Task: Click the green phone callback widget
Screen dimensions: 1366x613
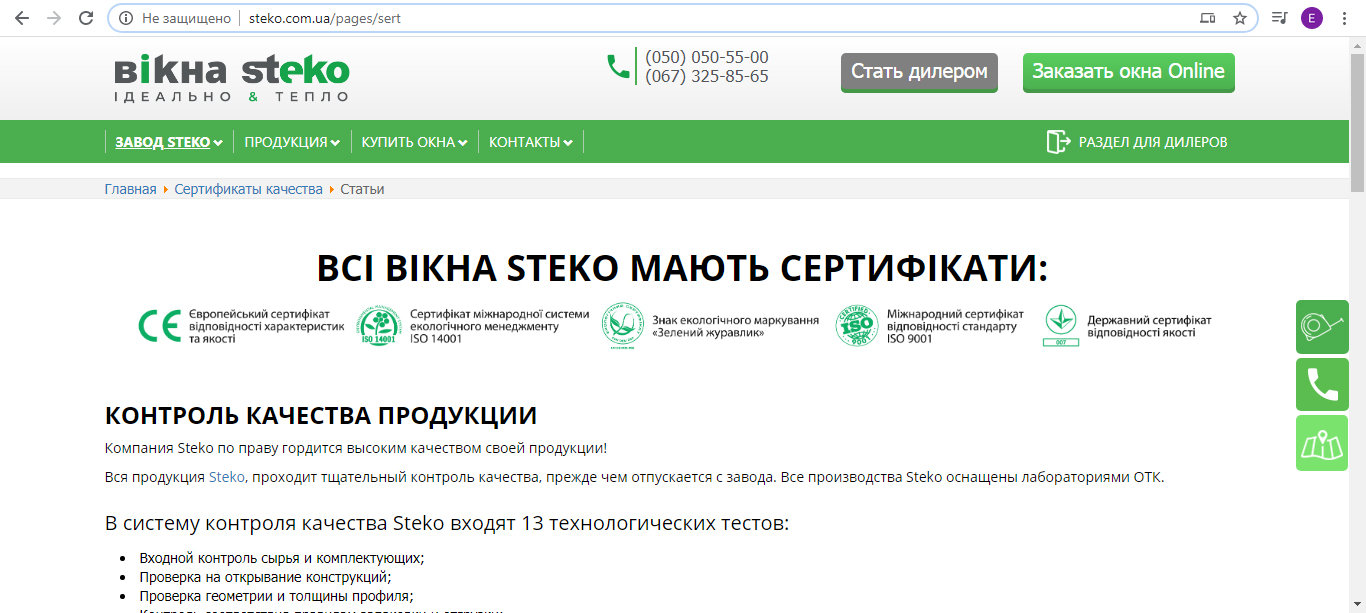Action: (x=1322, y=385)
